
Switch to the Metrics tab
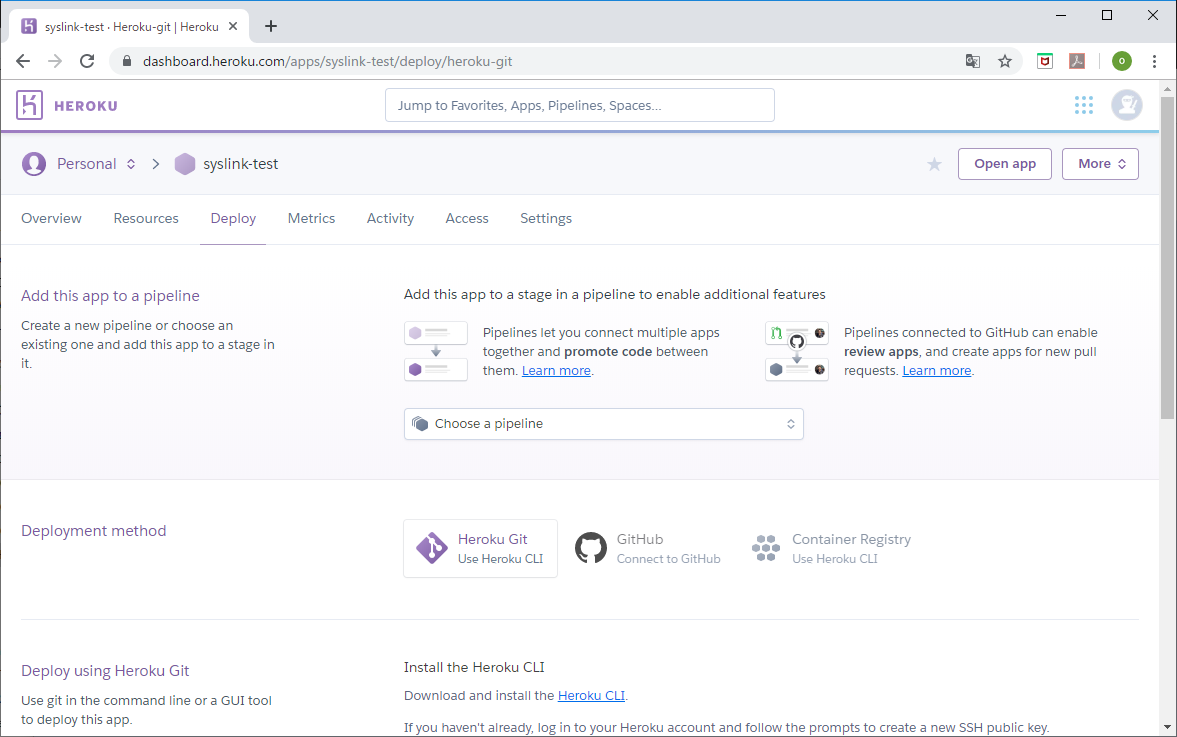(311, 218)
